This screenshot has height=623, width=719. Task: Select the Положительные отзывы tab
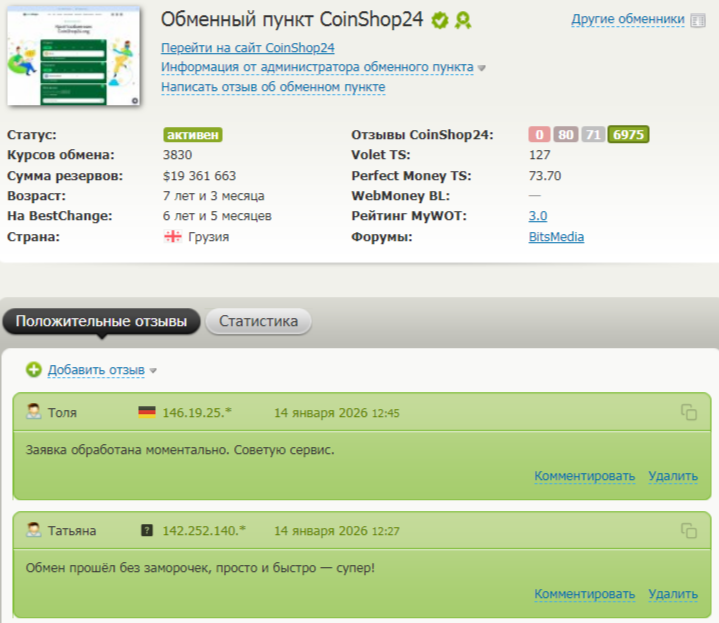(101, 322)
